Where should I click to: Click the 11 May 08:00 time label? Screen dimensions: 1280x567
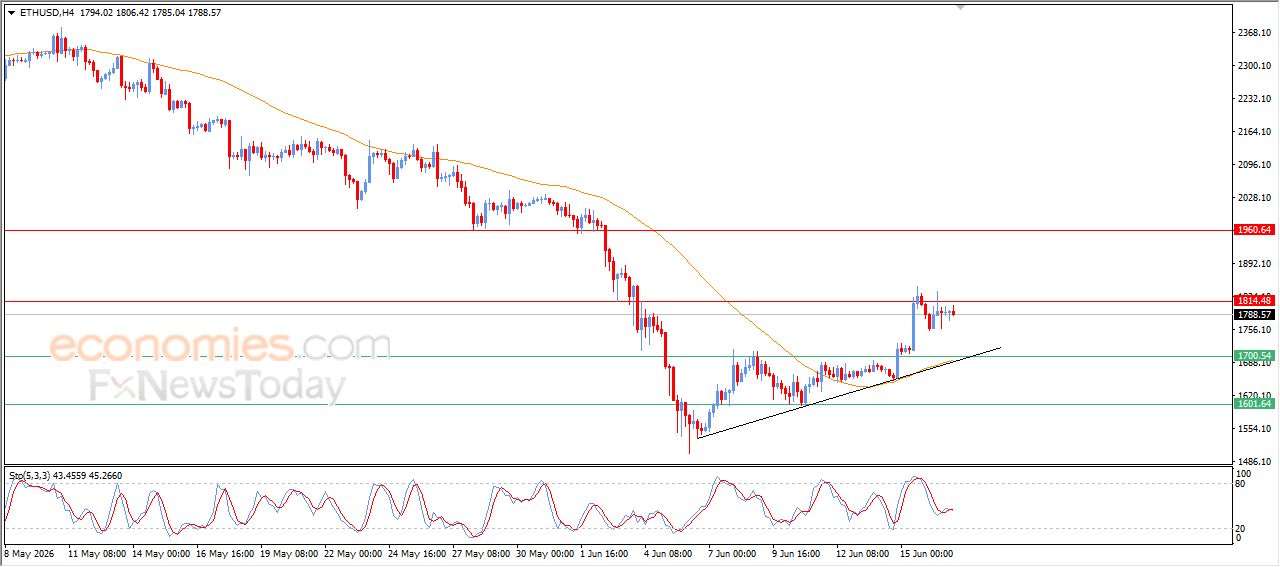pos(98,553)
